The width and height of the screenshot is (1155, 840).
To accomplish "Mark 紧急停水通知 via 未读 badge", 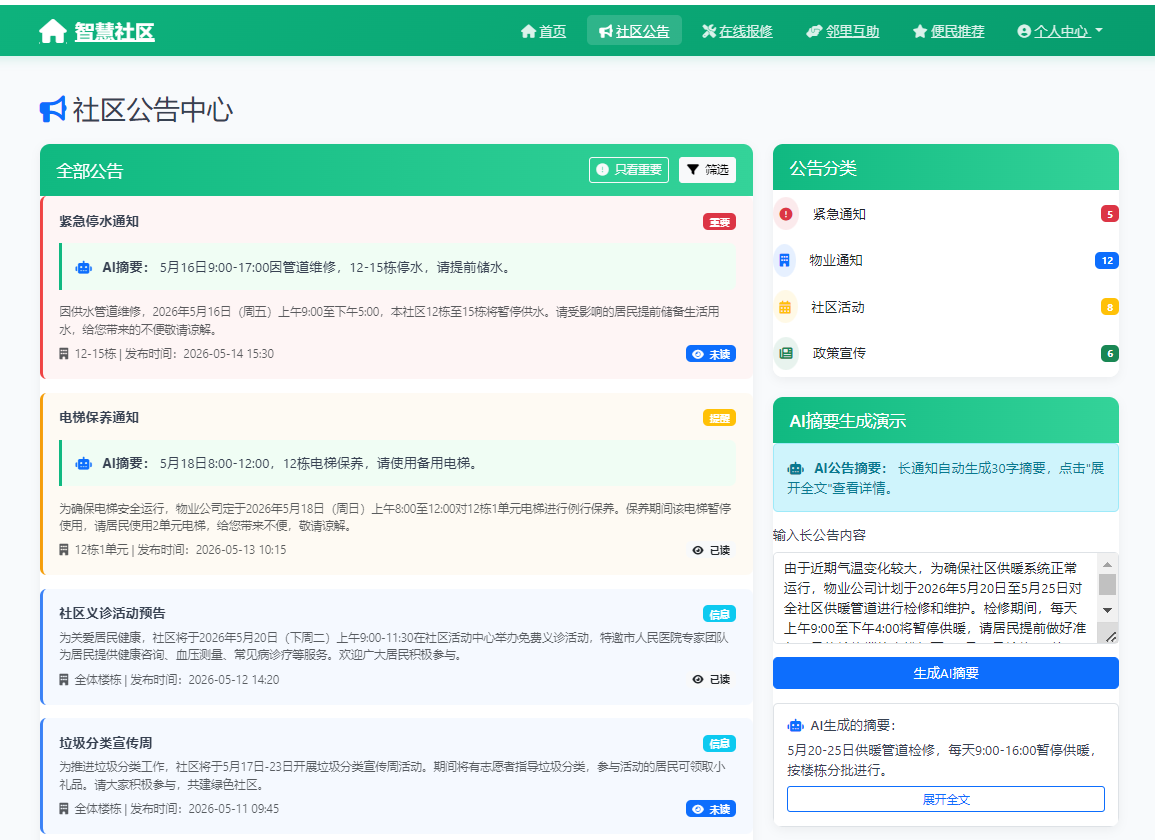I will point(711,354).
